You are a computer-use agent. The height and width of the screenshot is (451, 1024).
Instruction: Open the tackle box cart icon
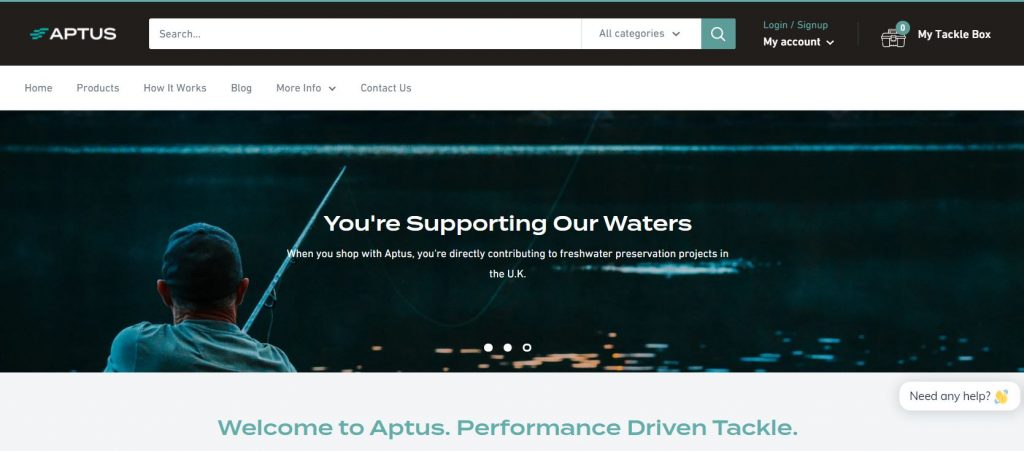(893, 38)
